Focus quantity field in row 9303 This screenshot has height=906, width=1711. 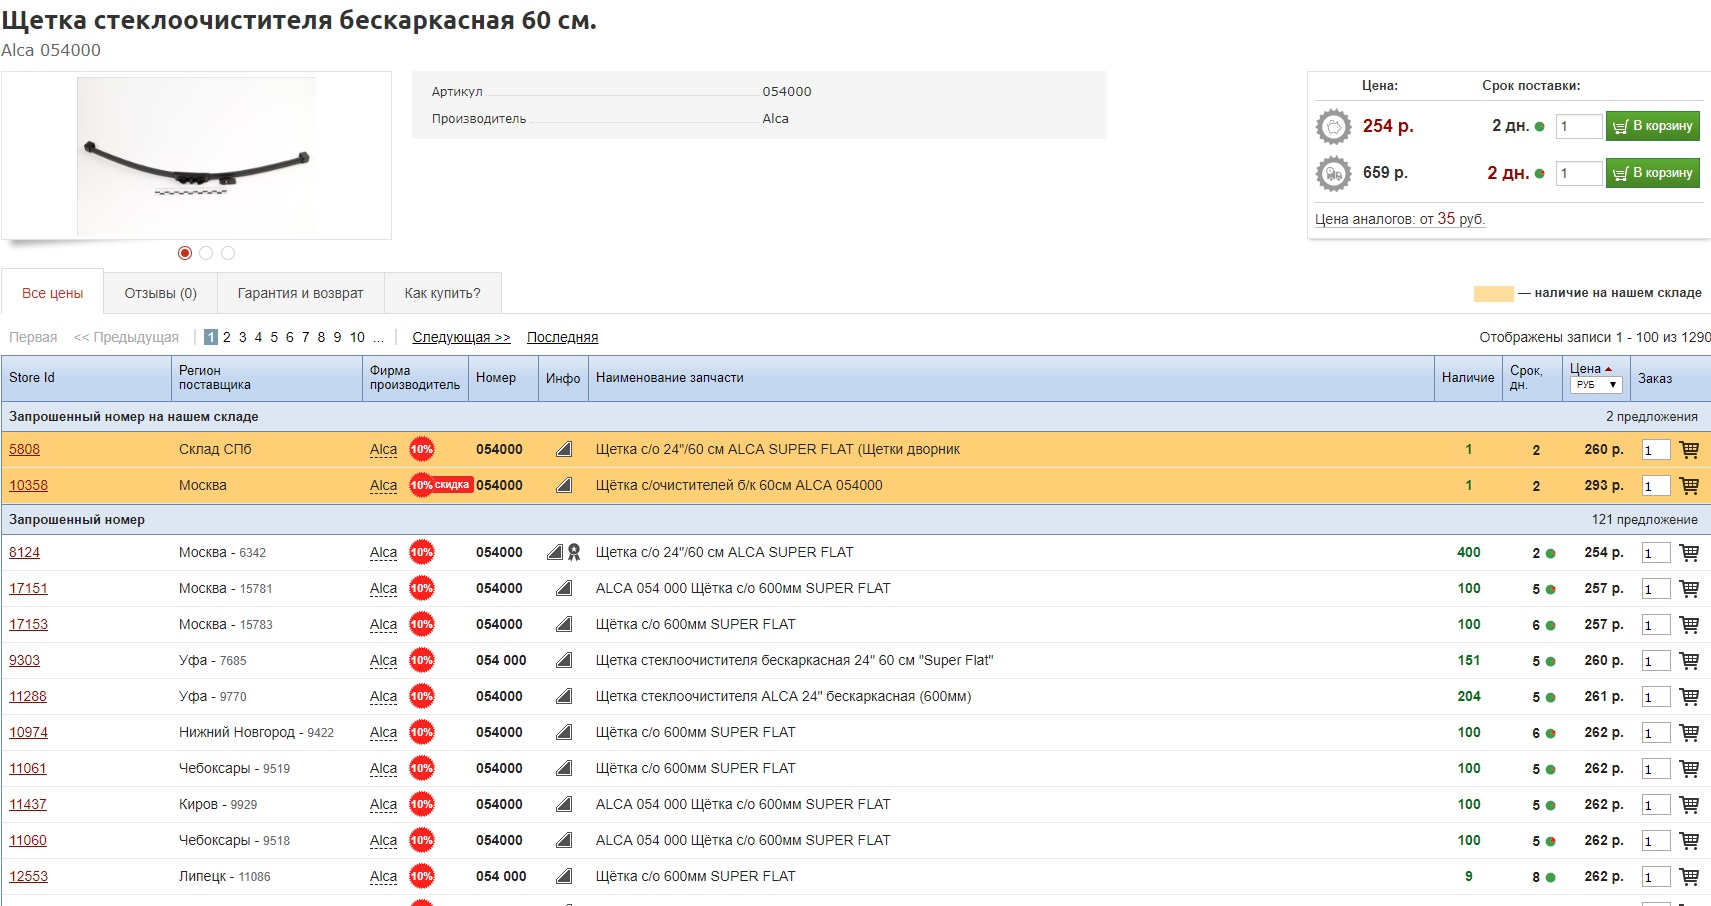click(1656, 661)
